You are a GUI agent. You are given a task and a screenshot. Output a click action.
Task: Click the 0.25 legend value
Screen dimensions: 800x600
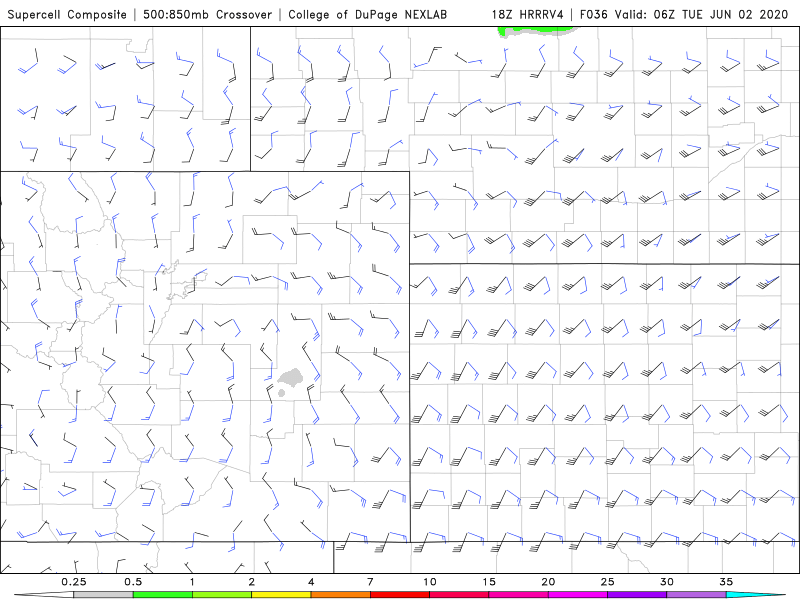tap(74, 582)
